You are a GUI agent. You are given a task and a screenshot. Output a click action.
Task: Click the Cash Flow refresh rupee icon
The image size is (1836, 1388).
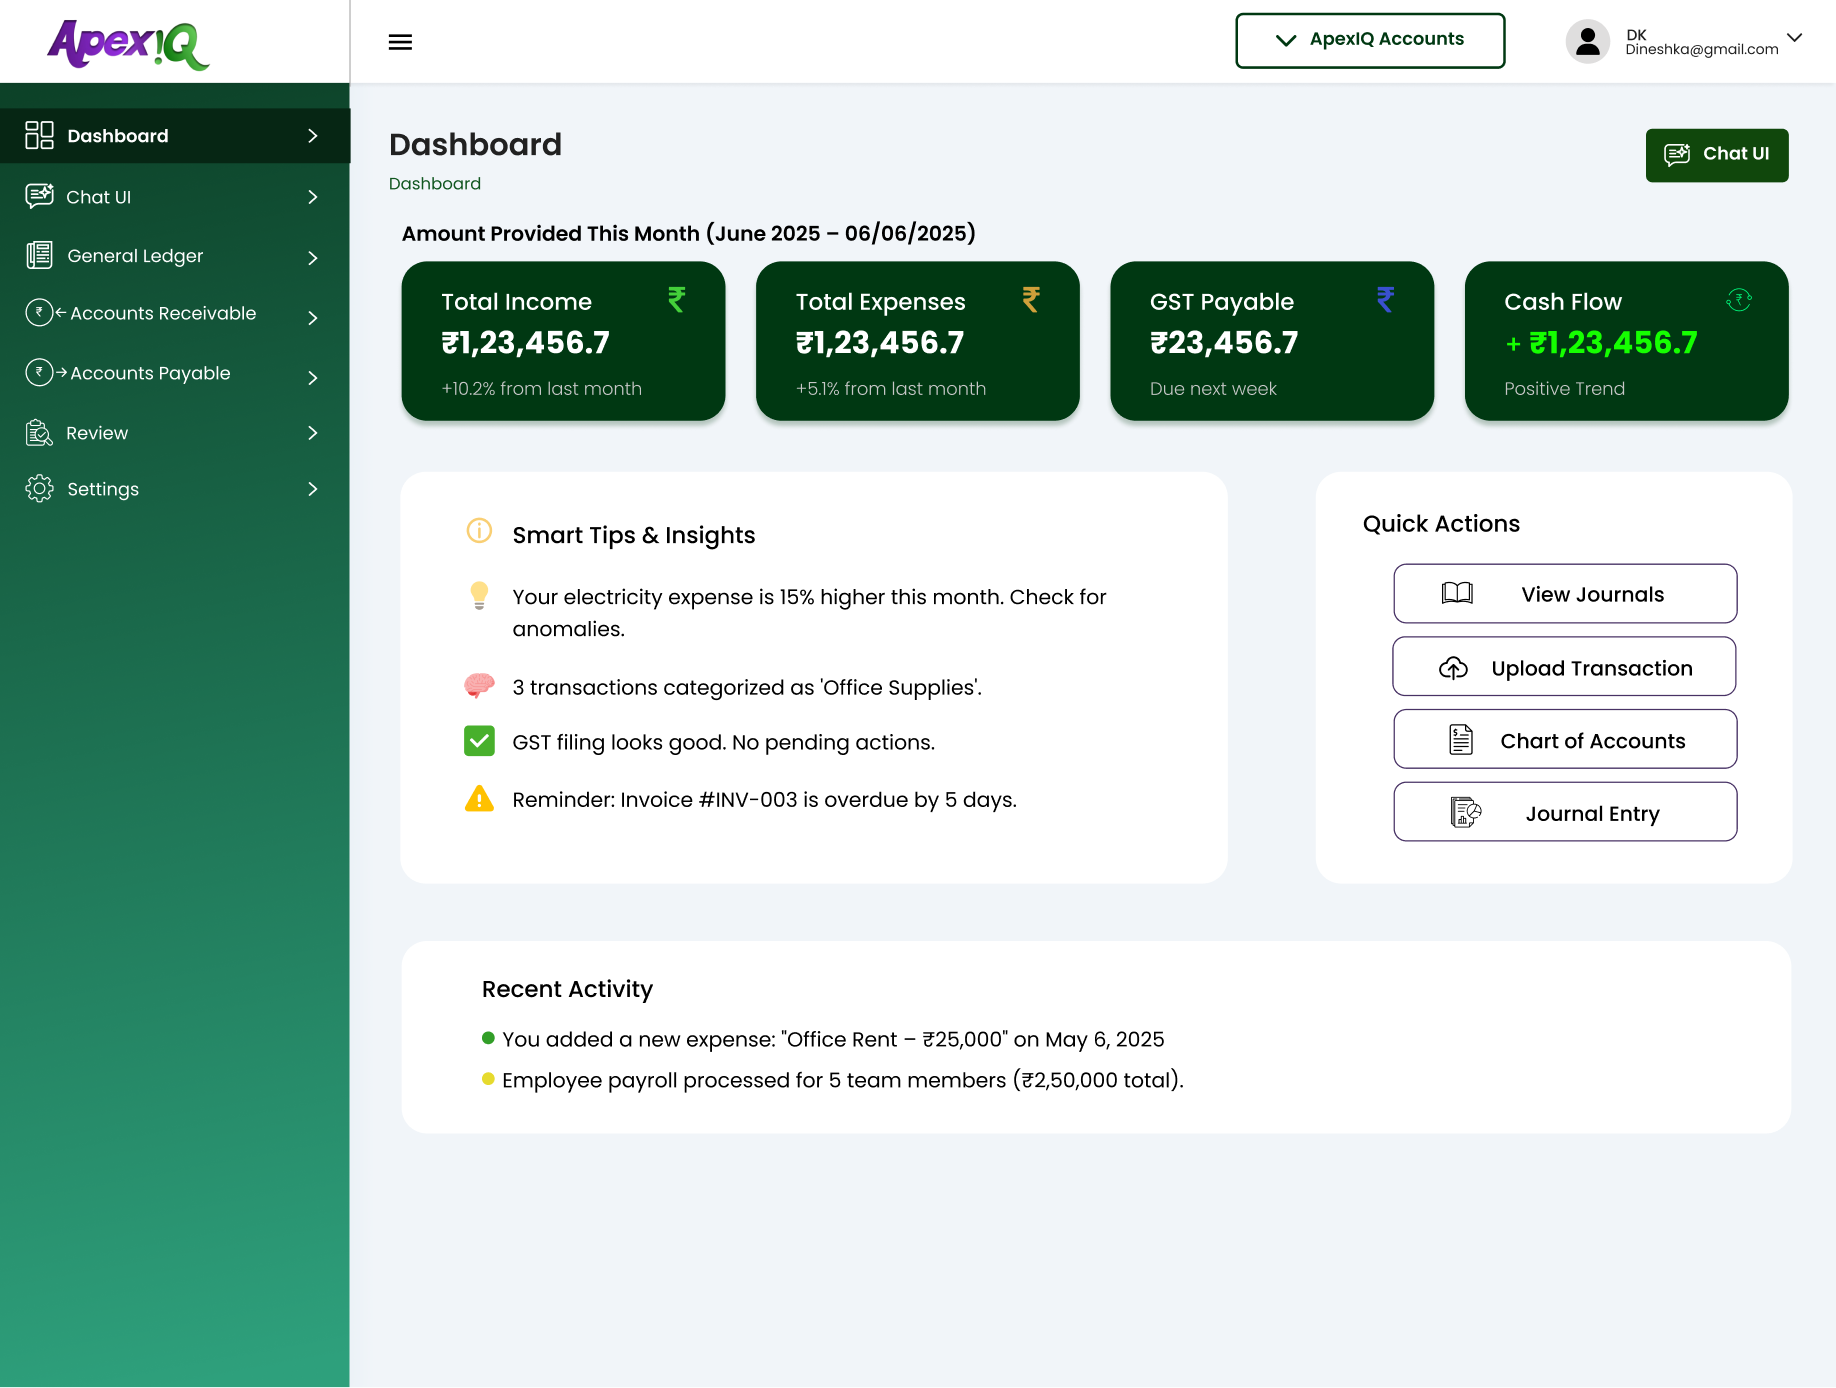click(1738, 300)
